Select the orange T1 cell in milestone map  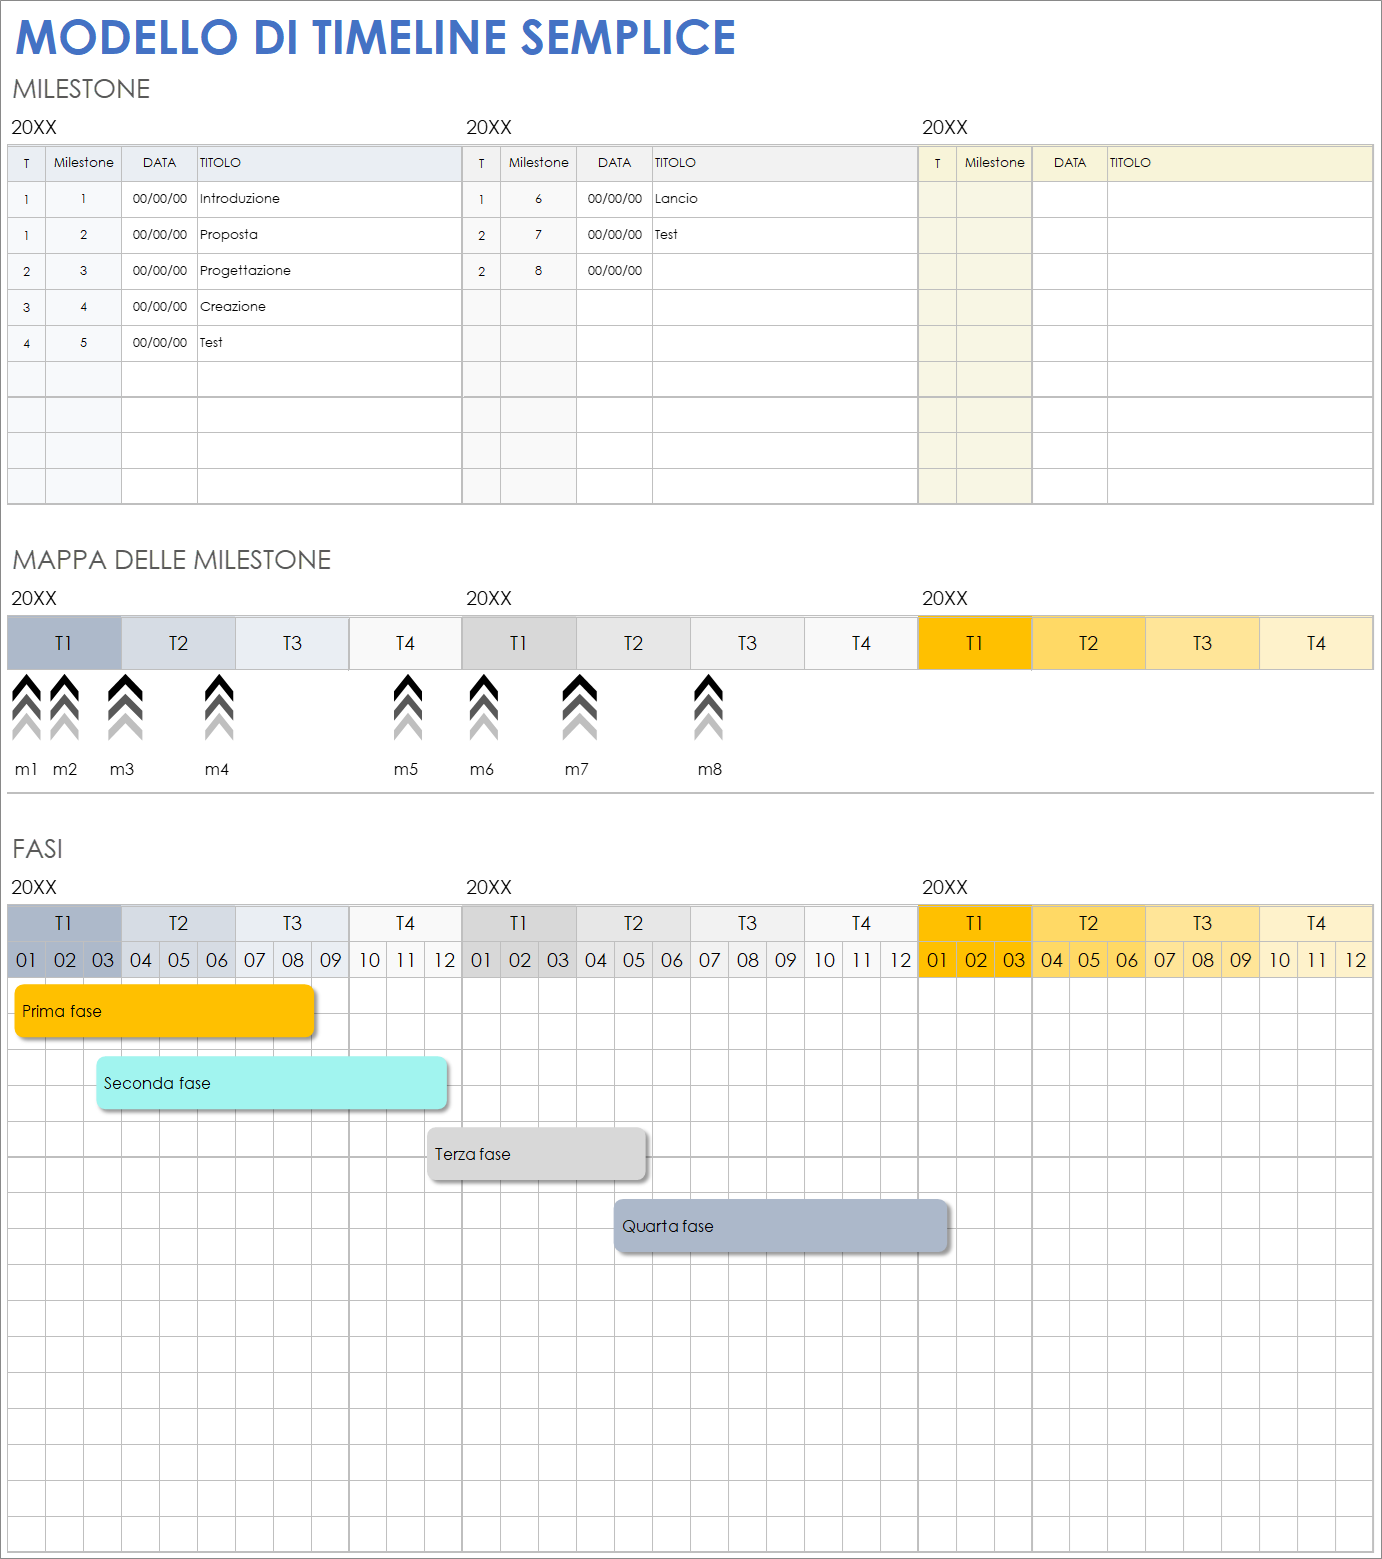[x=975, y=643]
